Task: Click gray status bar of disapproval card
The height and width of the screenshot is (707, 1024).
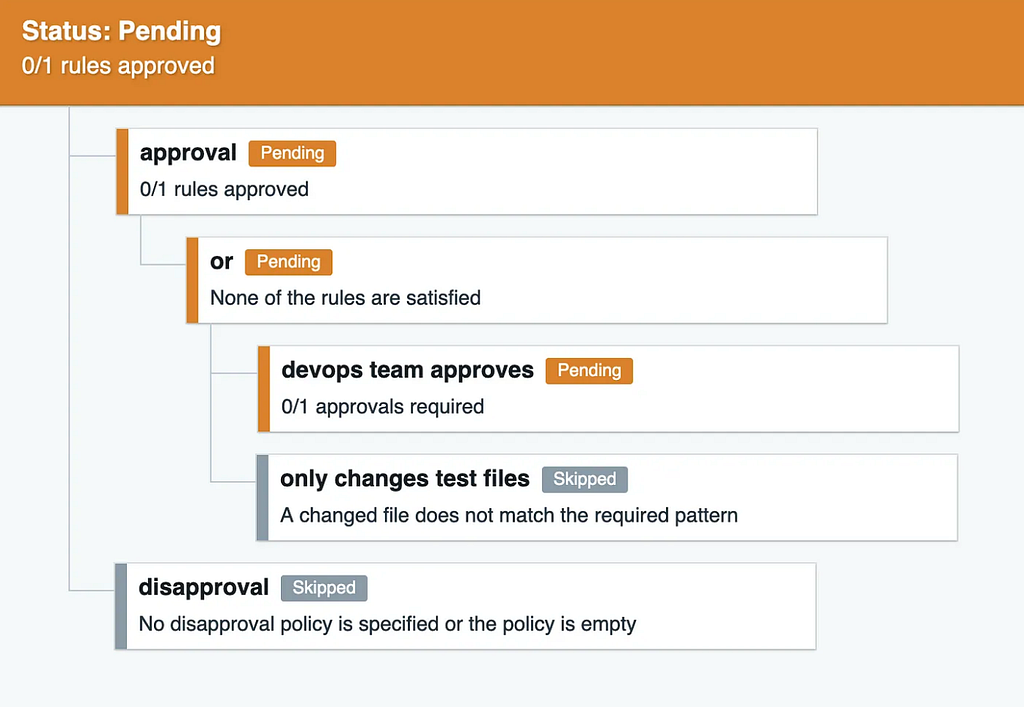Action: click(x=121, y=606)
